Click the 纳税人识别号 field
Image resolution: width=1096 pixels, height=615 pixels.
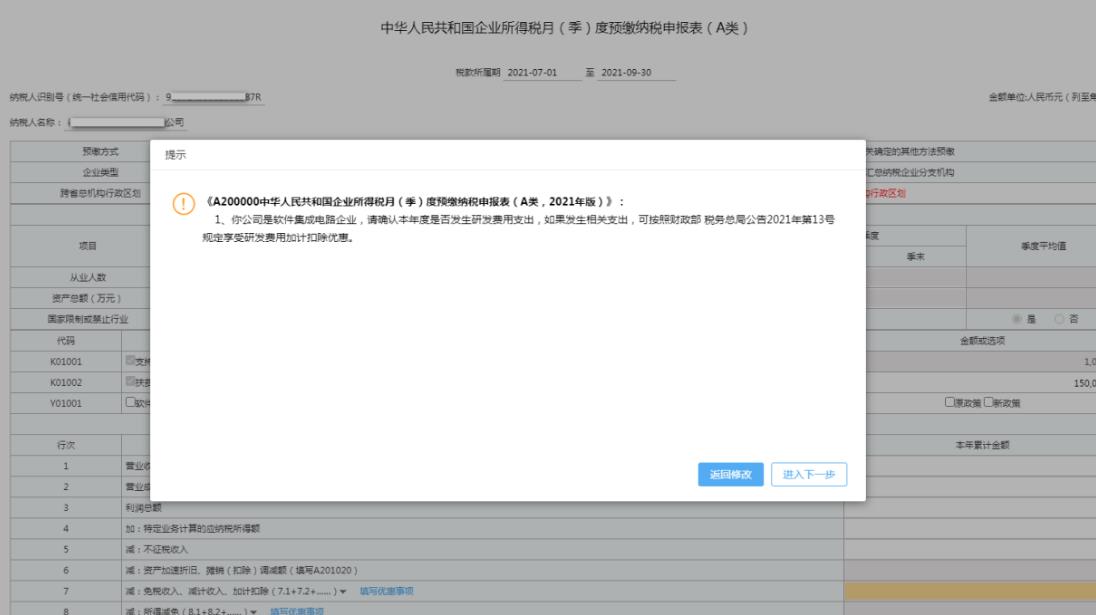(214, 97)
